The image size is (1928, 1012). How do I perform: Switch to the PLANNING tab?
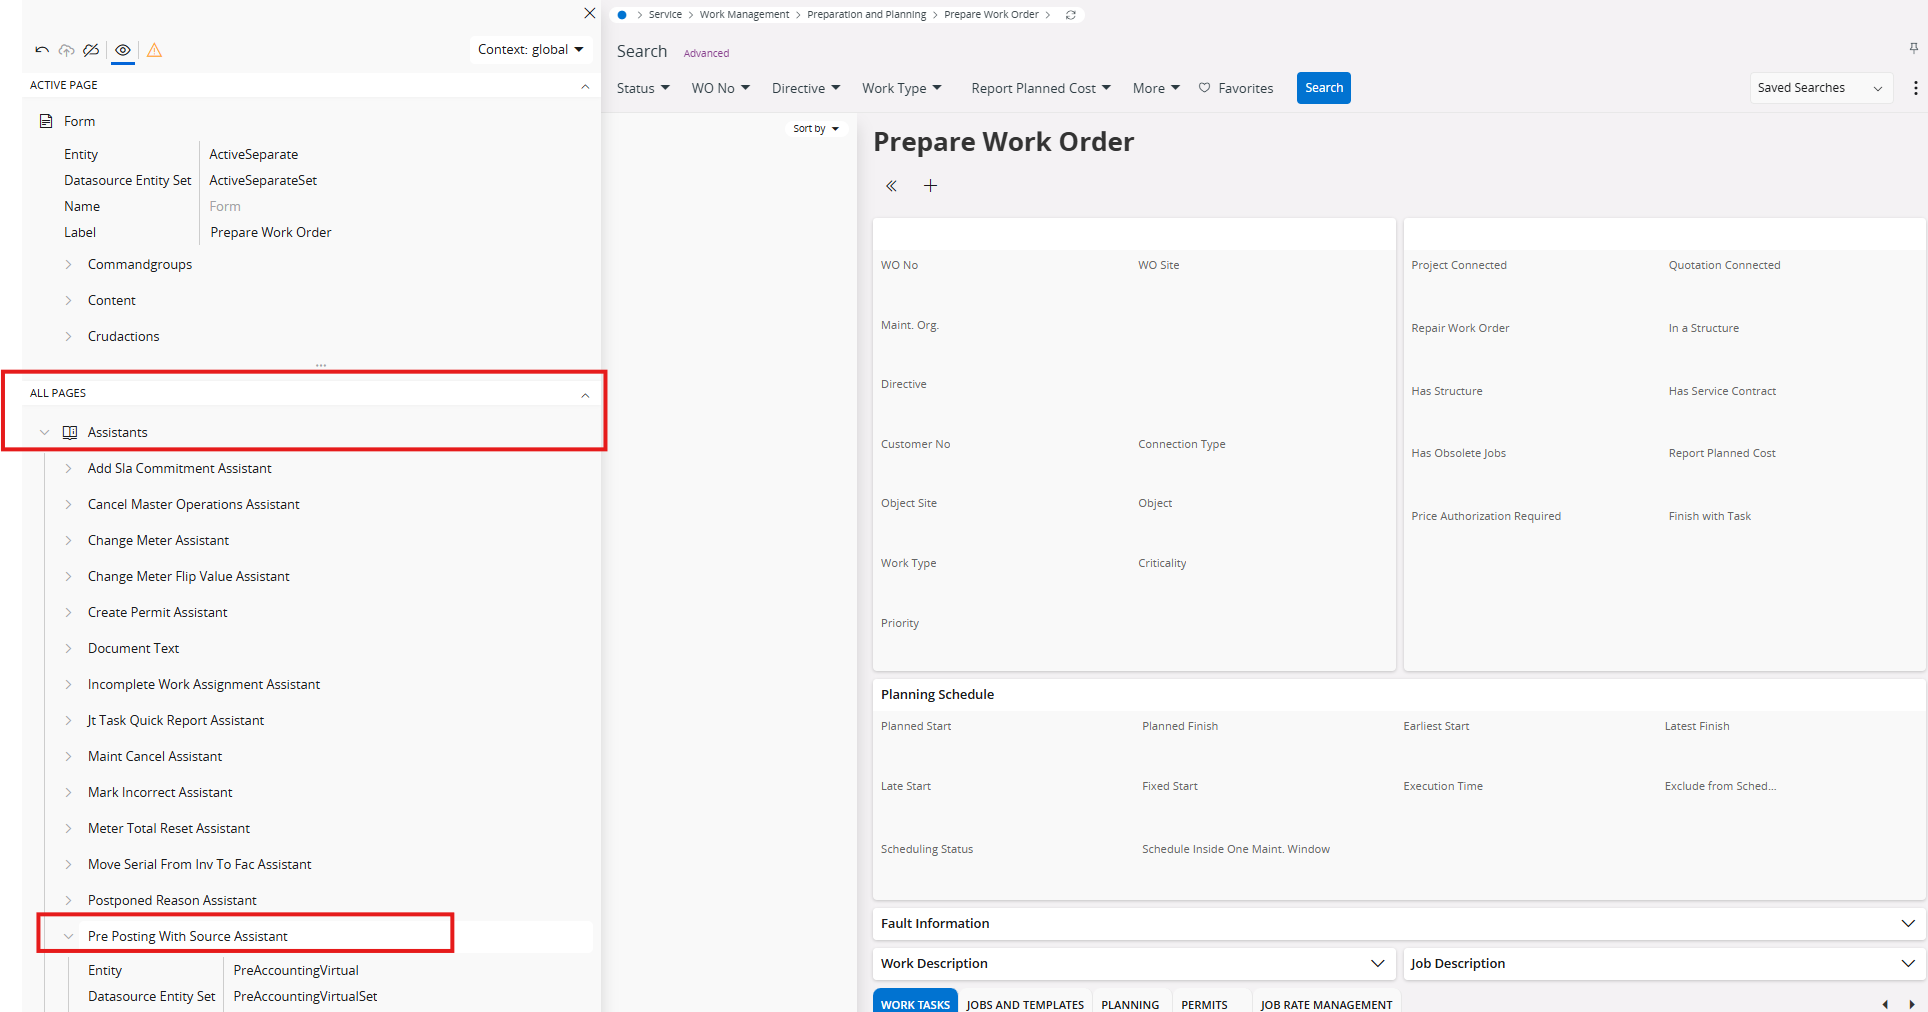(1130, 1002)
